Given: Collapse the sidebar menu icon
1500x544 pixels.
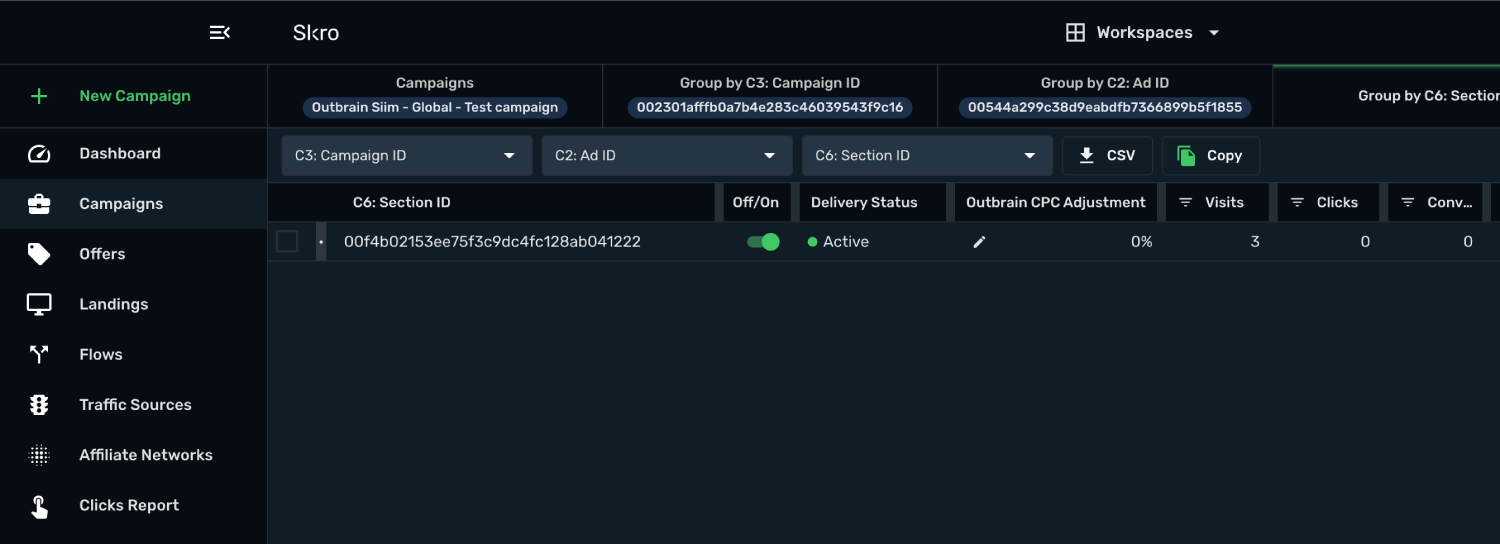Looking at the screenshot, I should tap(220, 33).
